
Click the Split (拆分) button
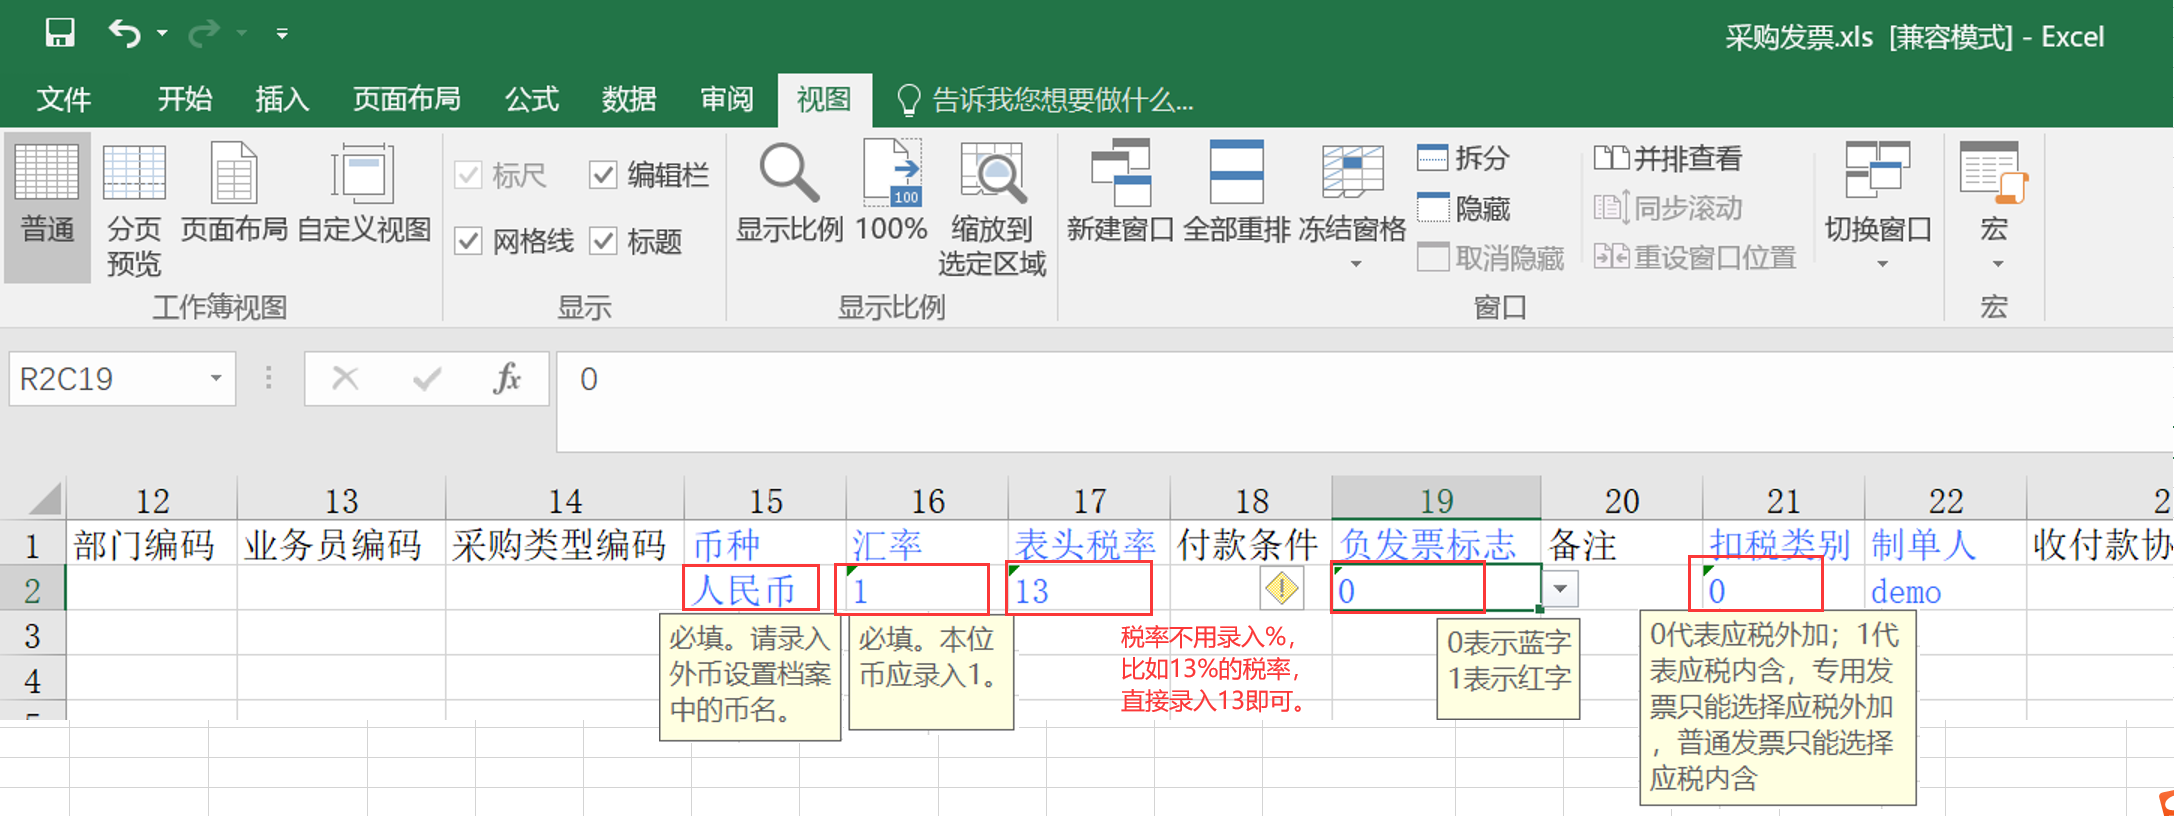1463,158
